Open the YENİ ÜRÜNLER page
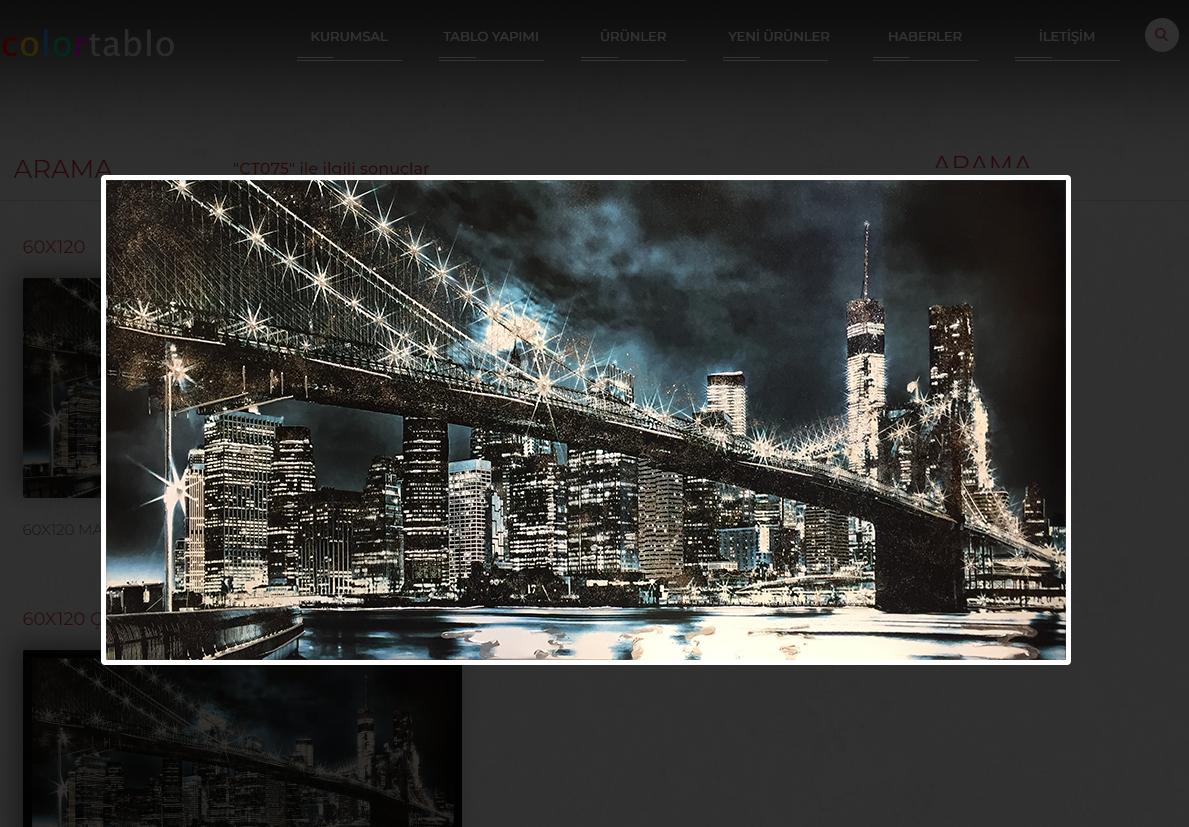Screen dimensions: 1189x827 coord(778,36)
